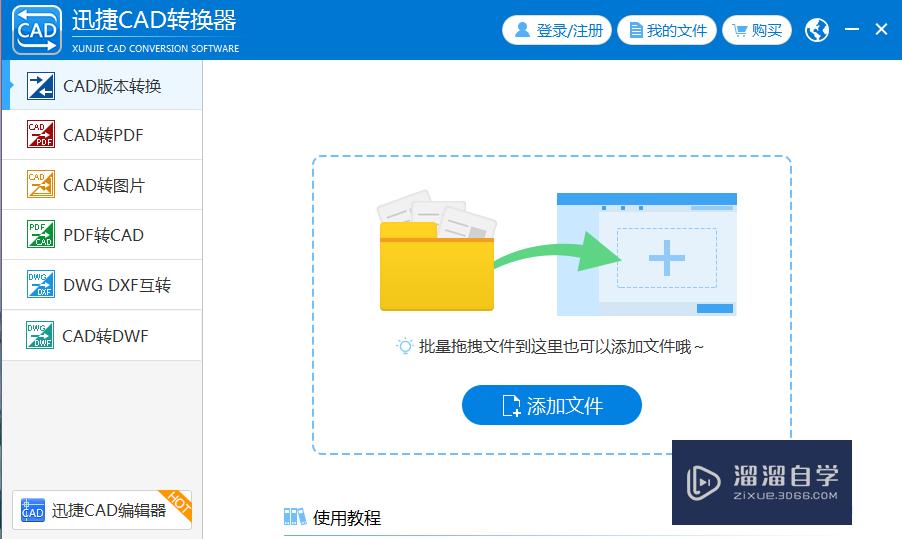Open the CAD转图片 tab

tap(102, 185)
